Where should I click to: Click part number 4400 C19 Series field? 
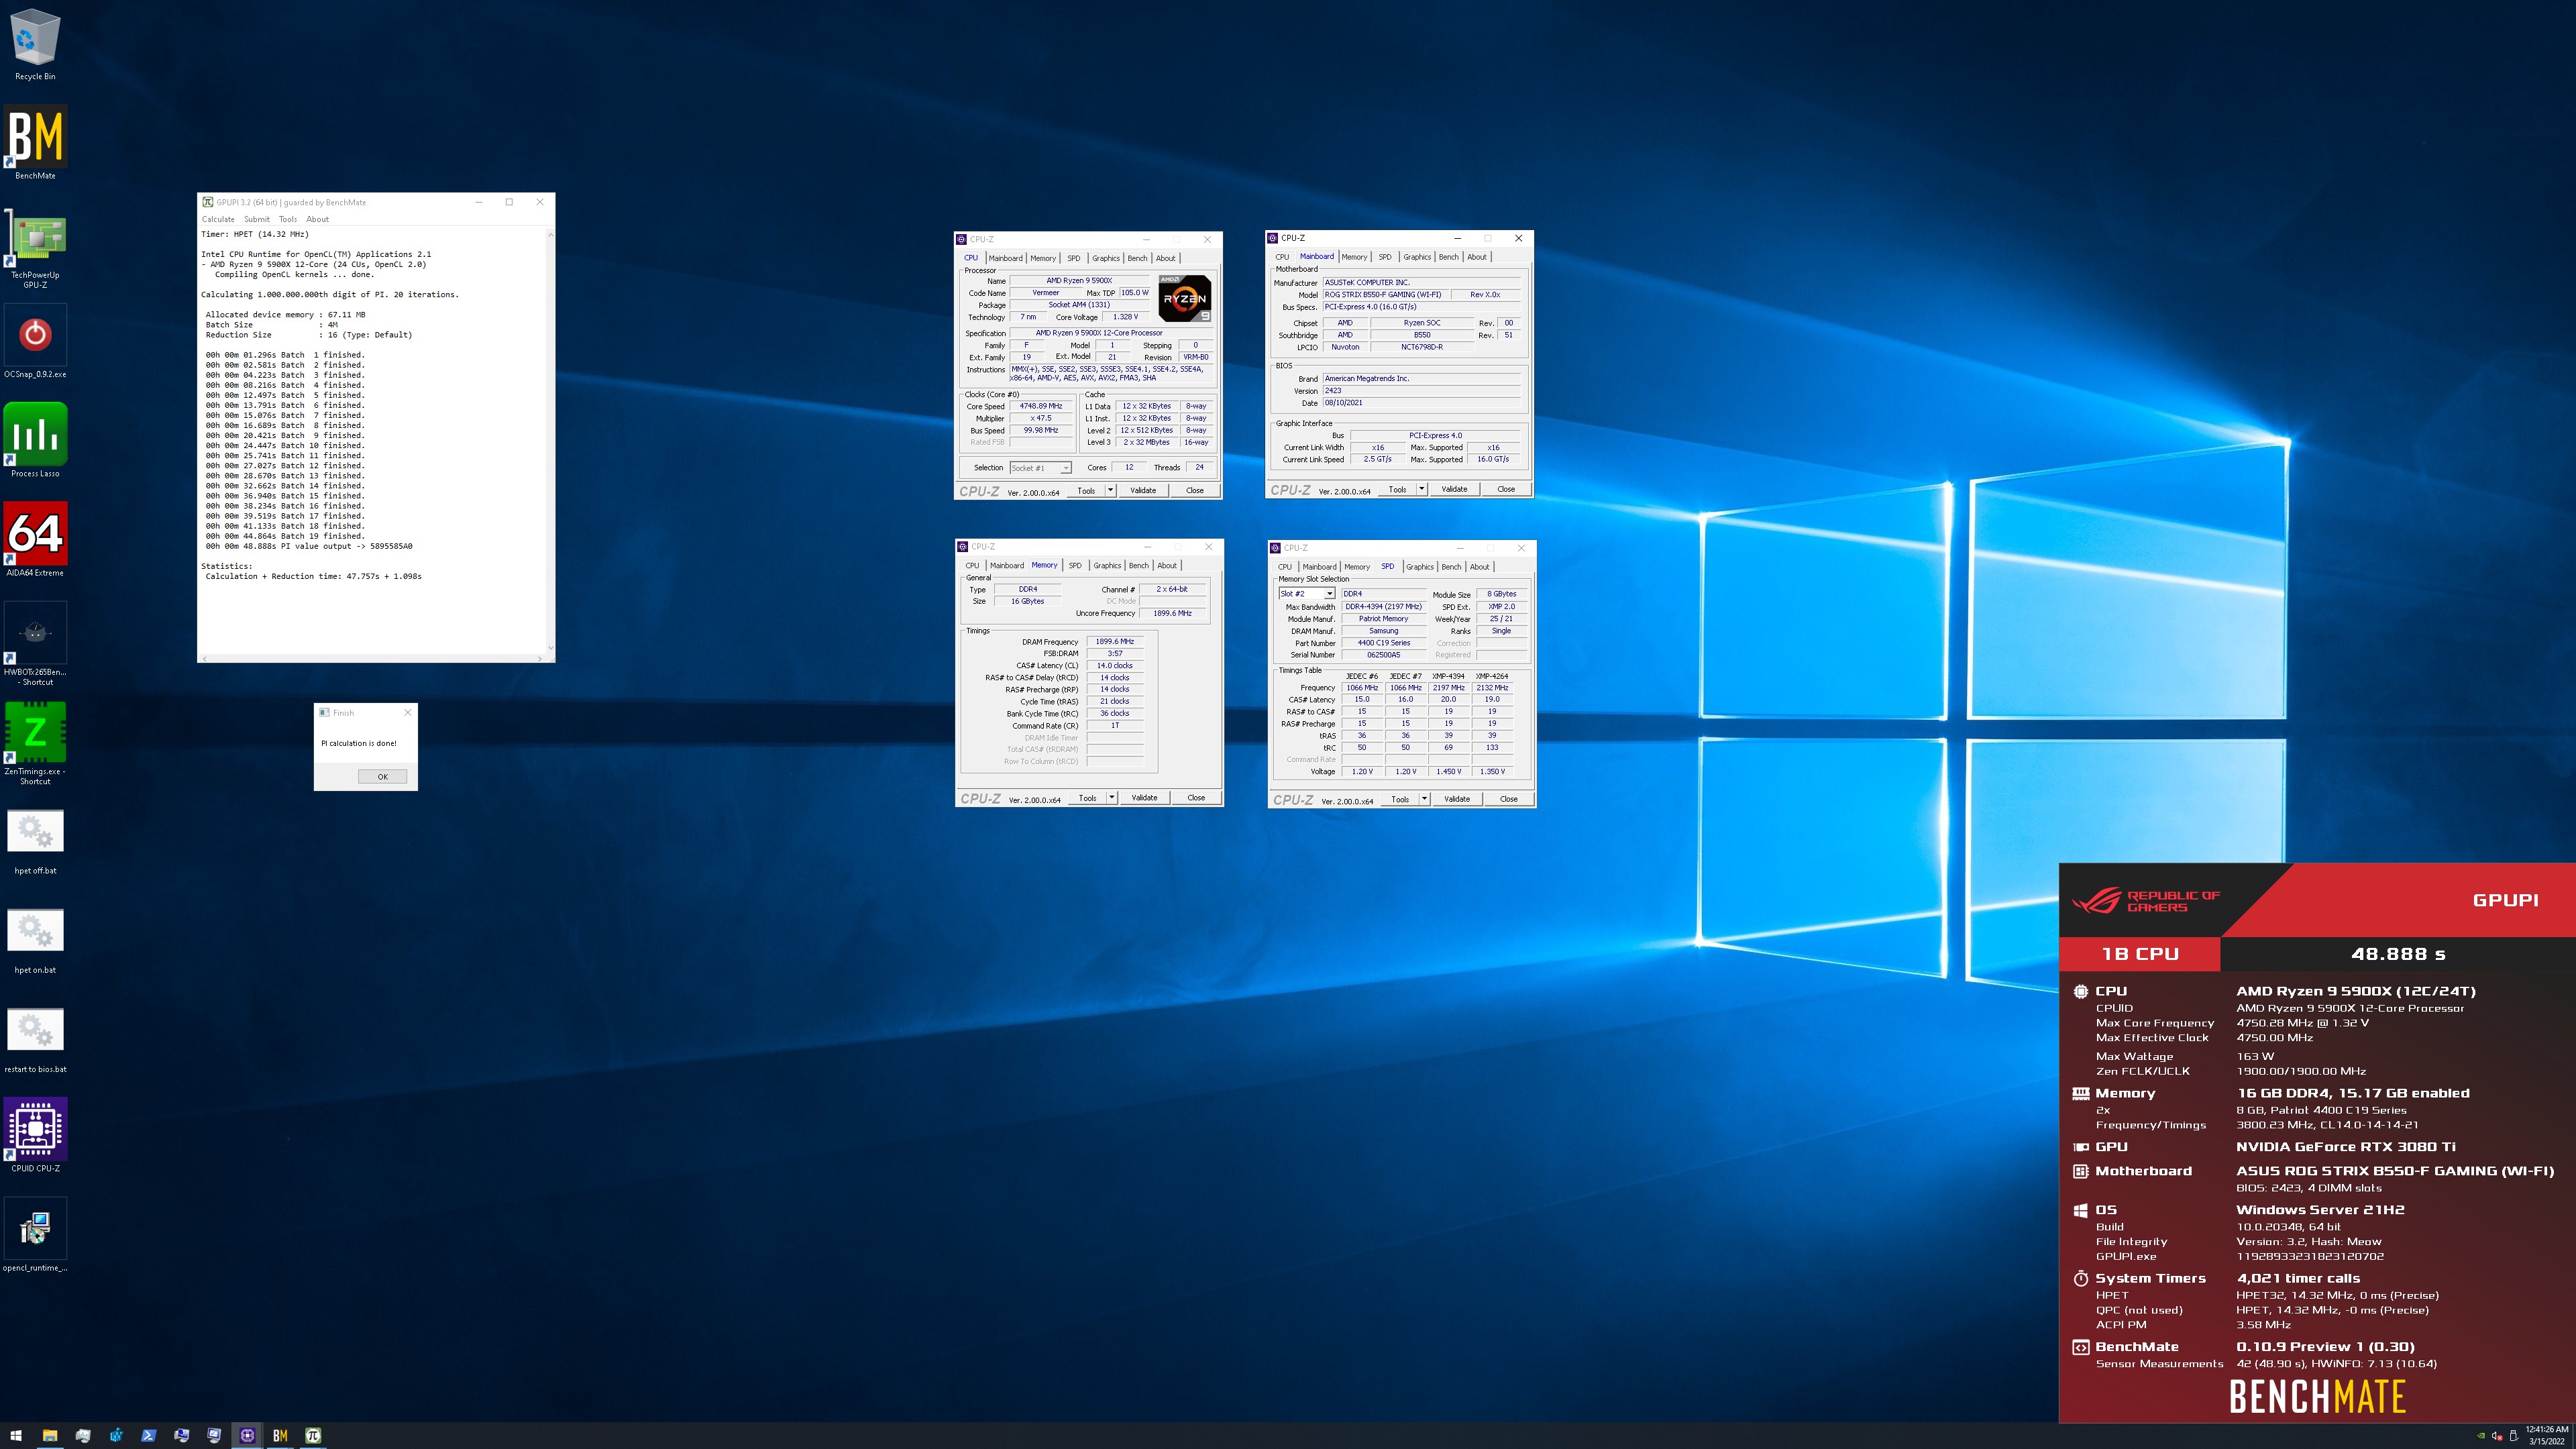(x=1383, y=643)
